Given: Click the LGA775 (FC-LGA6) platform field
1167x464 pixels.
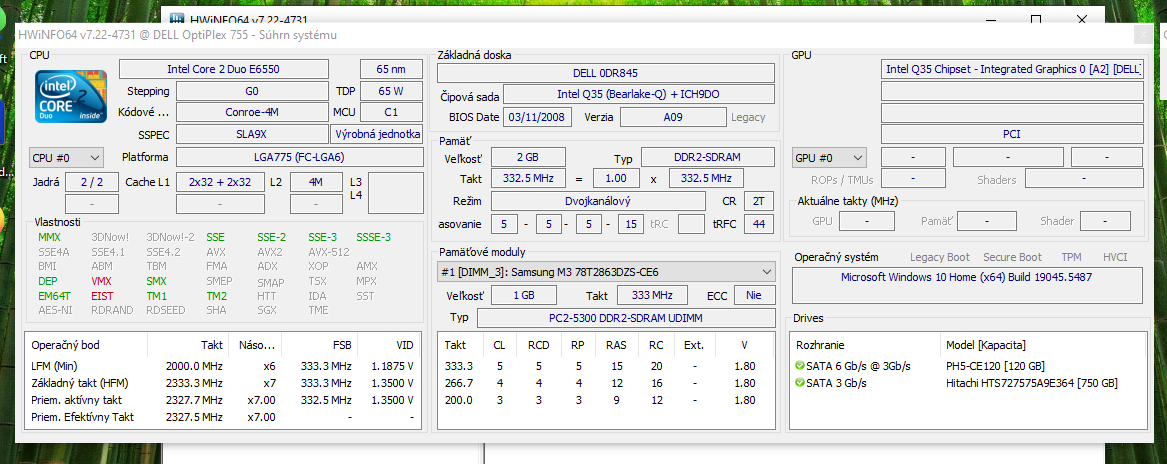Looking at the screenshot, I should pyautogui.click(x=299, y=157).
